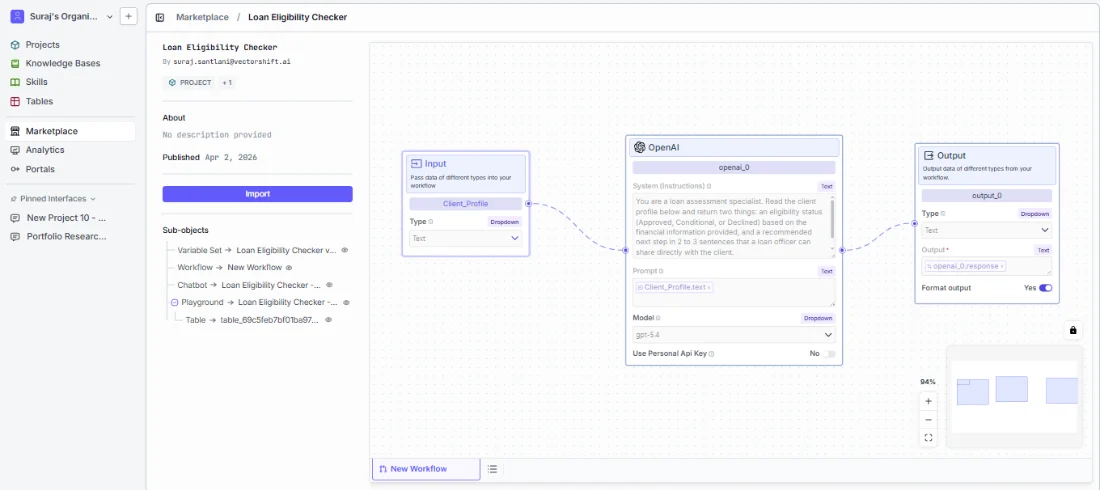The width and height of the screenshot is (1100, 490).
Task: Click the Input node Type info icon
Action: click(x=431, y=222)
